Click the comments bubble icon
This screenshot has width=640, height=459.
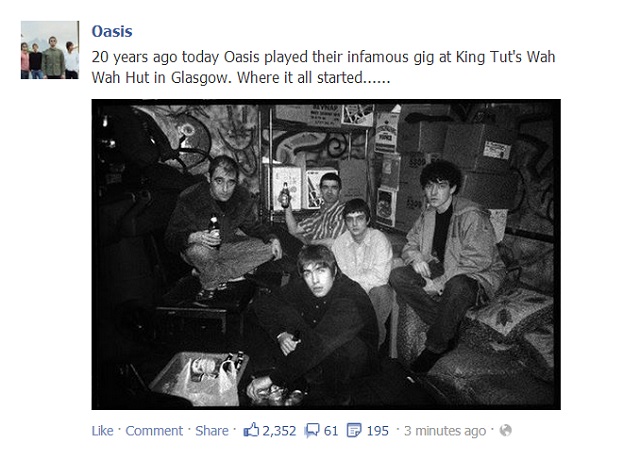(310, 431)
